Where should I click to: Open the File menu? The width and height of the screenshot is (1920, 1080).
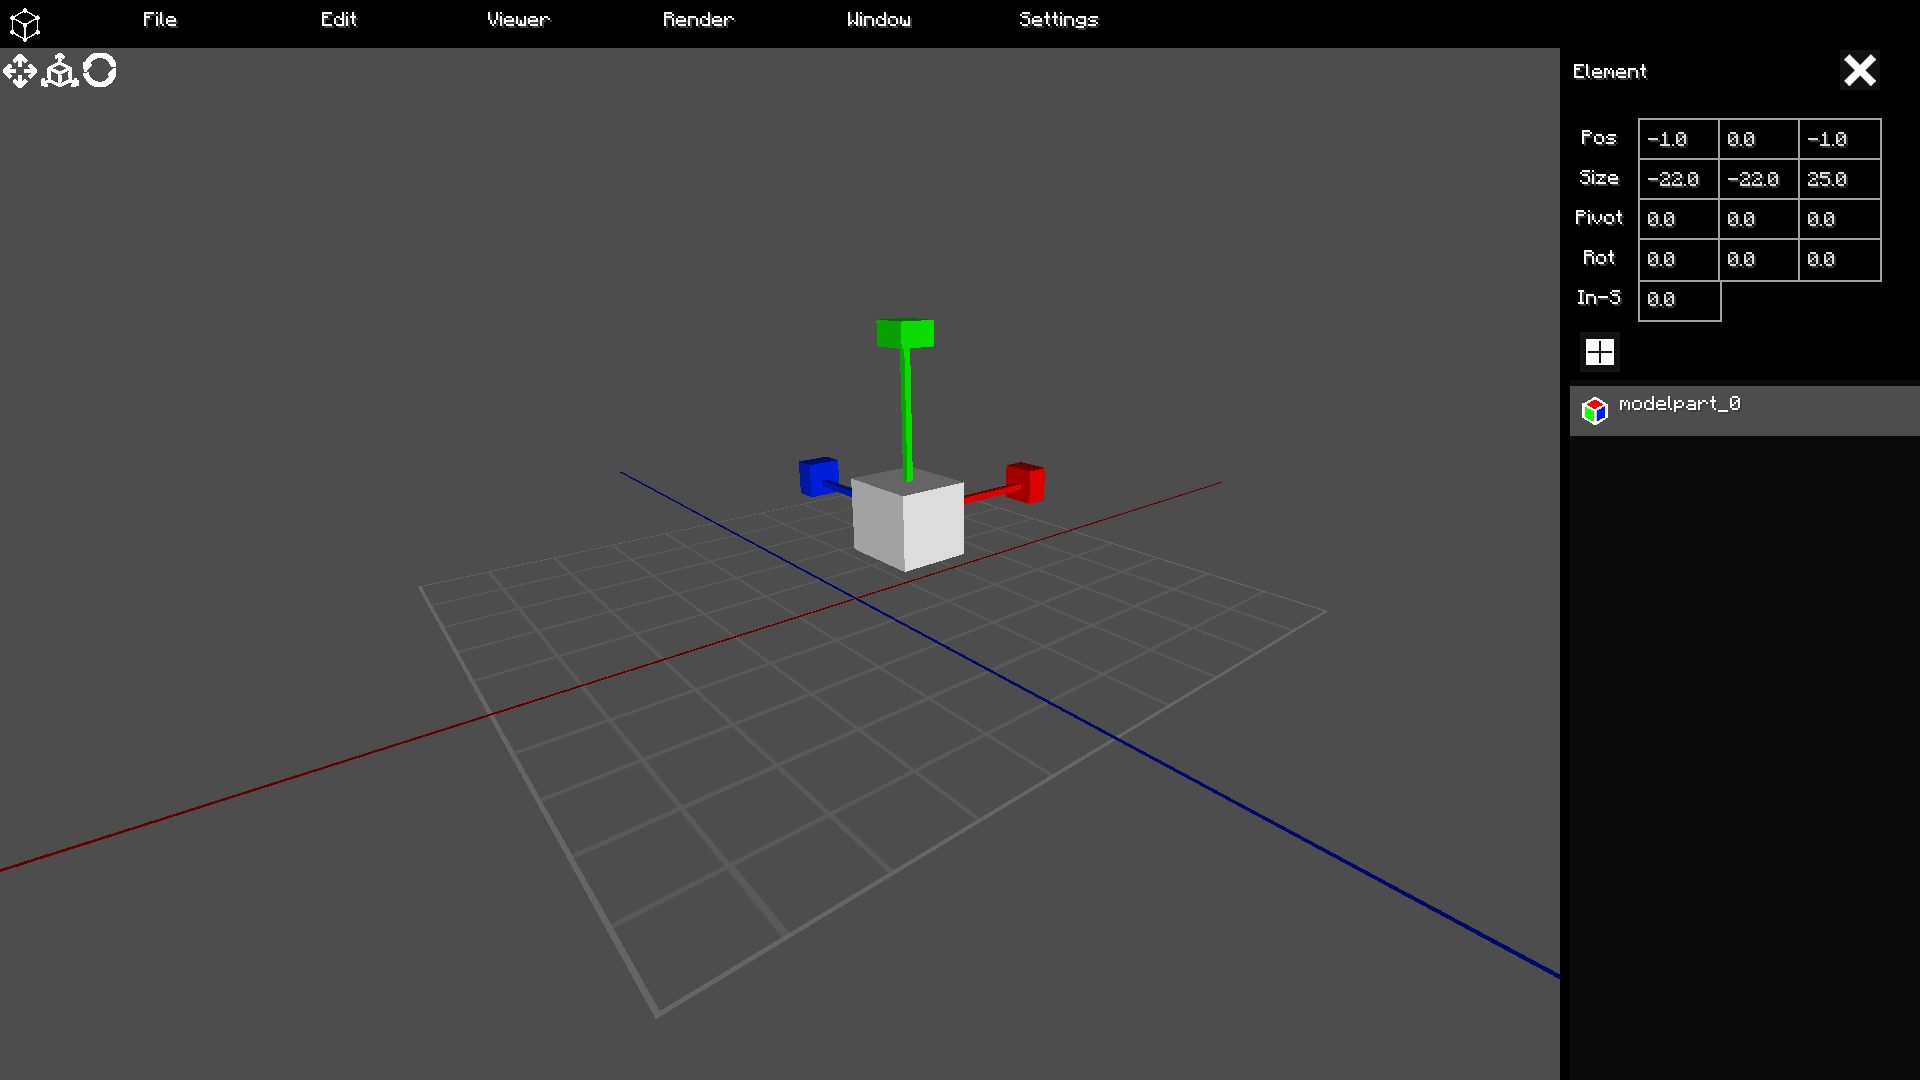(160, 20)
